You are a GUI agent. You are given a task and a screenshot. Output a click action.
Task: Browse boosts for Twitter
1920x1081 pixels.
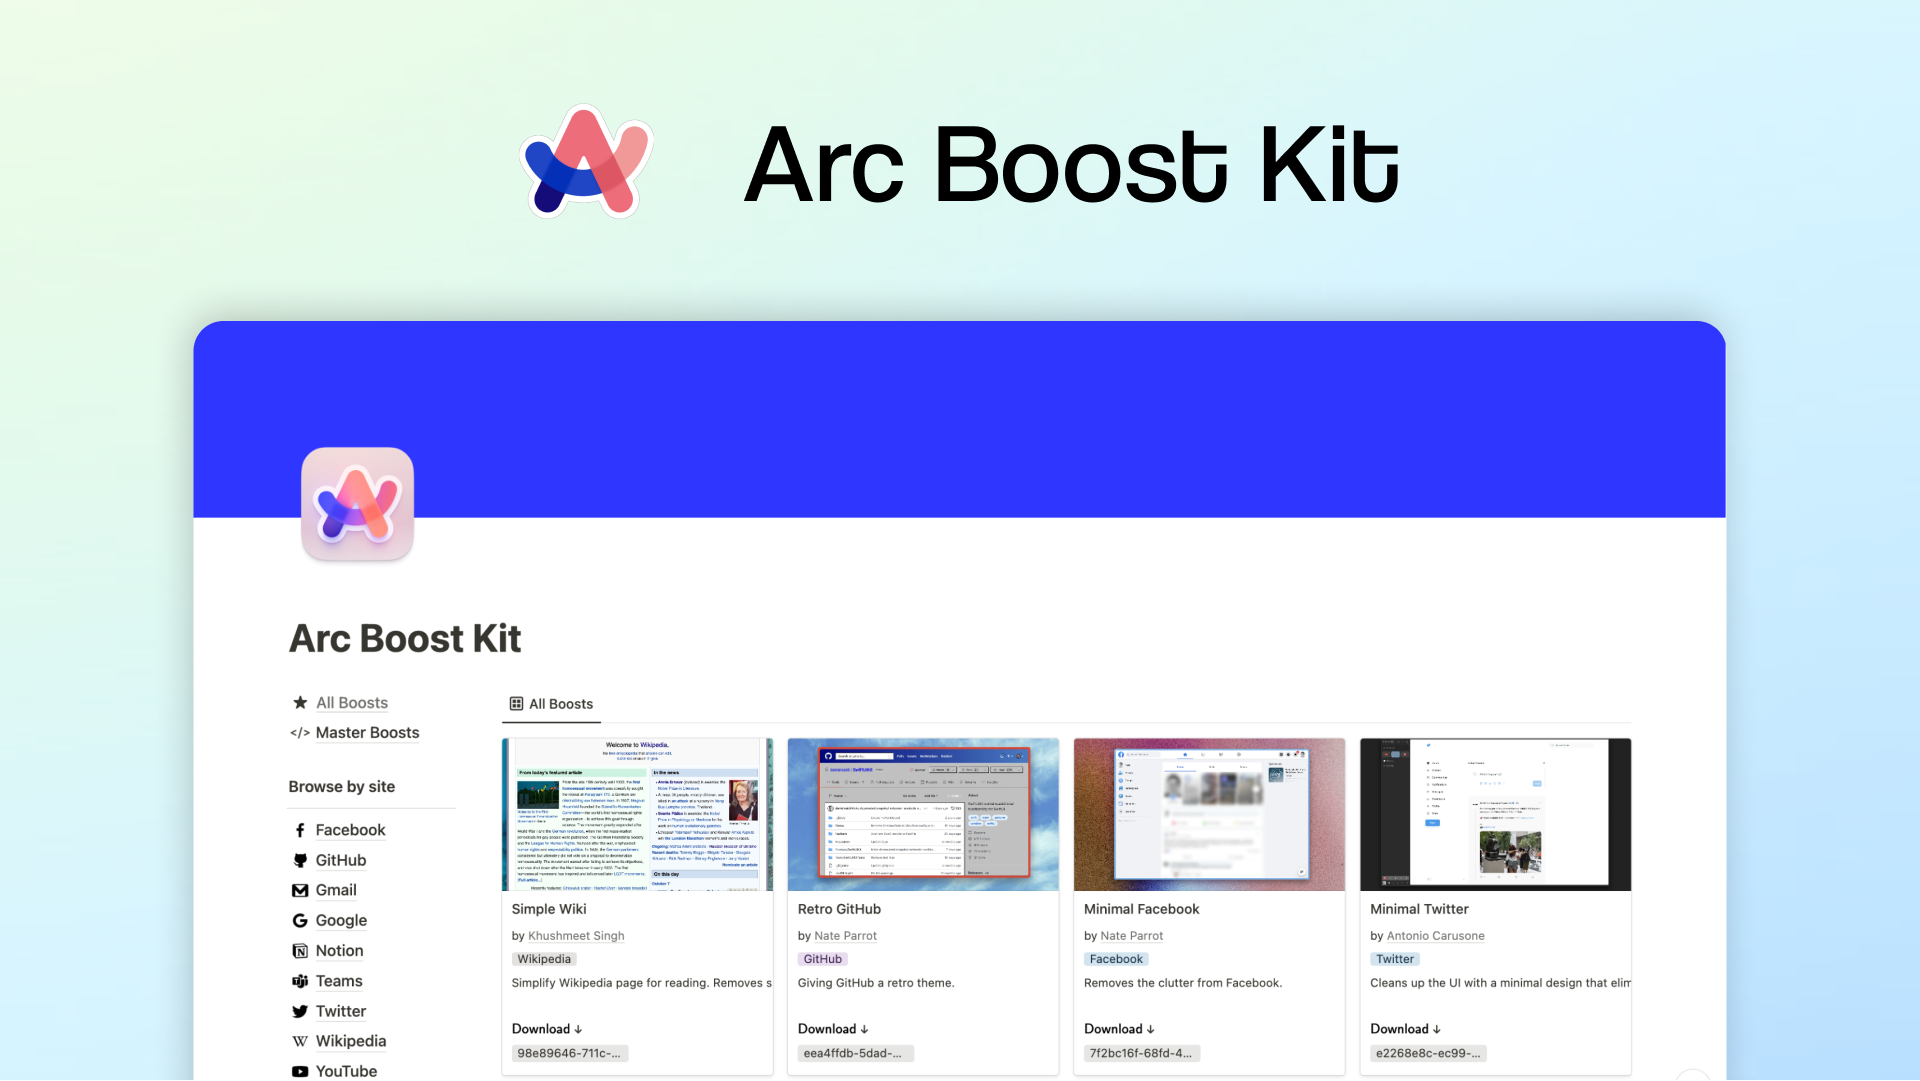pos(341,1011)
